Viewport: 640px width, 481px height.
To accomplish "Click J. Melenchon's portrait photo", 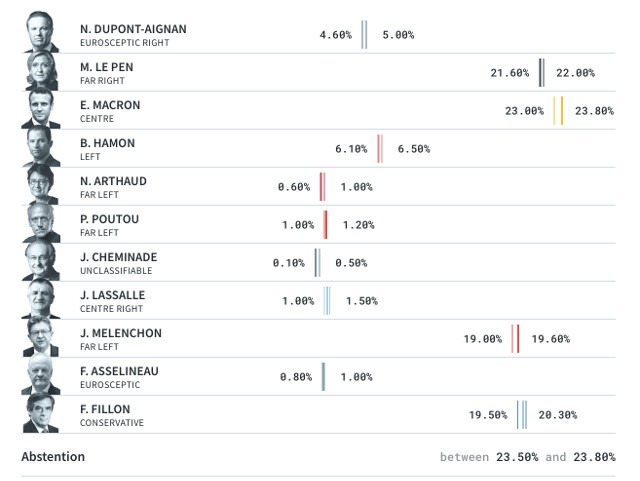I will (x=41, y=338).
